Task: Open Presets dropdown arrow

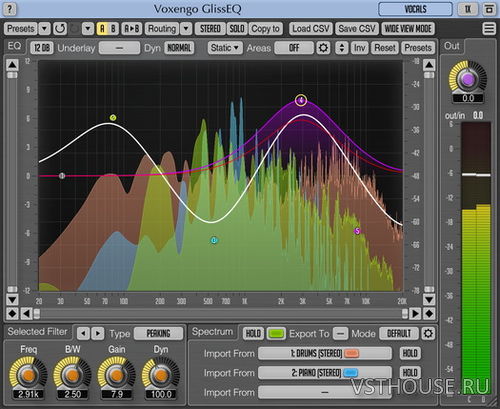Action: [x=44, y=29]
